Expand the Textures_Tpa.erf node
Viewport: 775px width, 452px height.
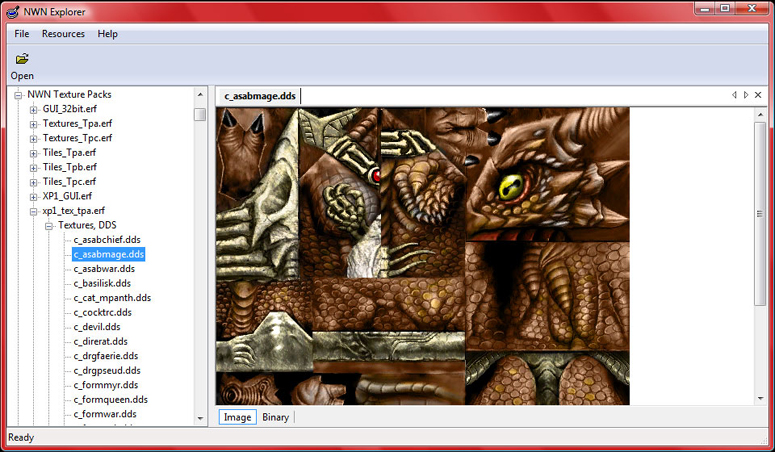coord(34,124)
